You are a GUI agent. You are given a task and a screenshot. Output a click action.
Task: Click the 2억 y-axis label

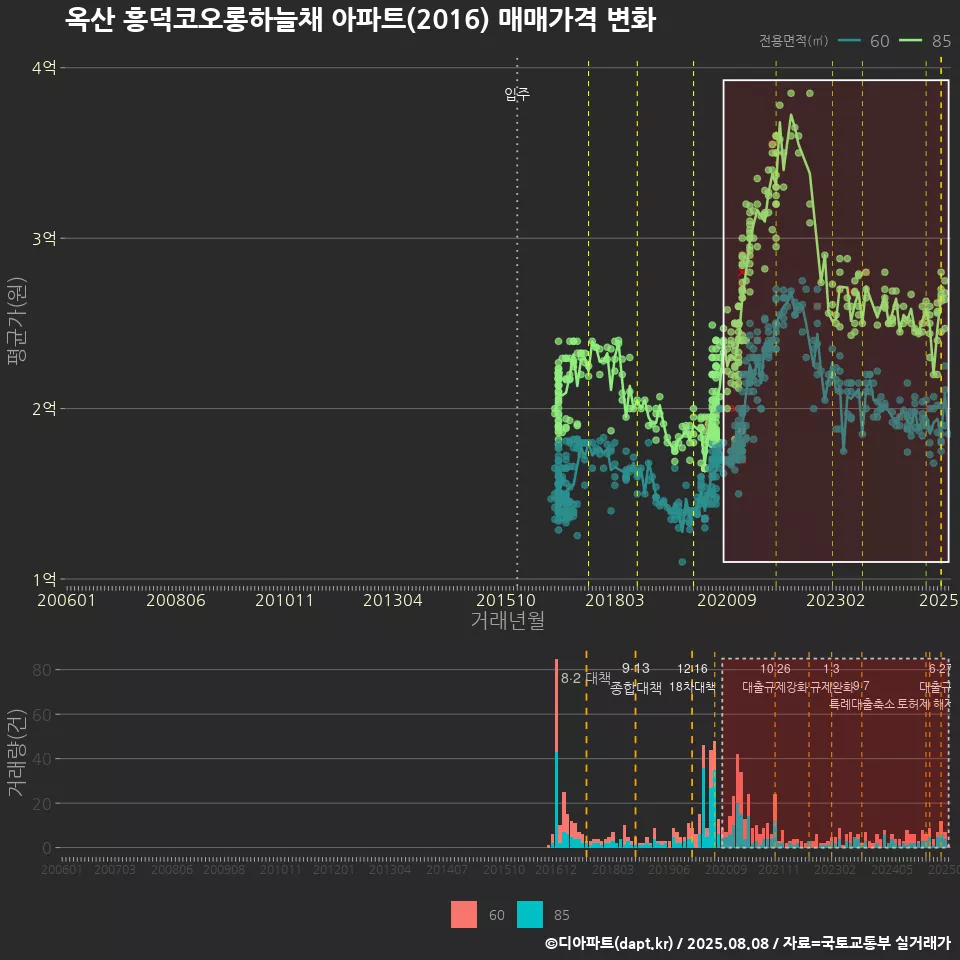[44, 408]
